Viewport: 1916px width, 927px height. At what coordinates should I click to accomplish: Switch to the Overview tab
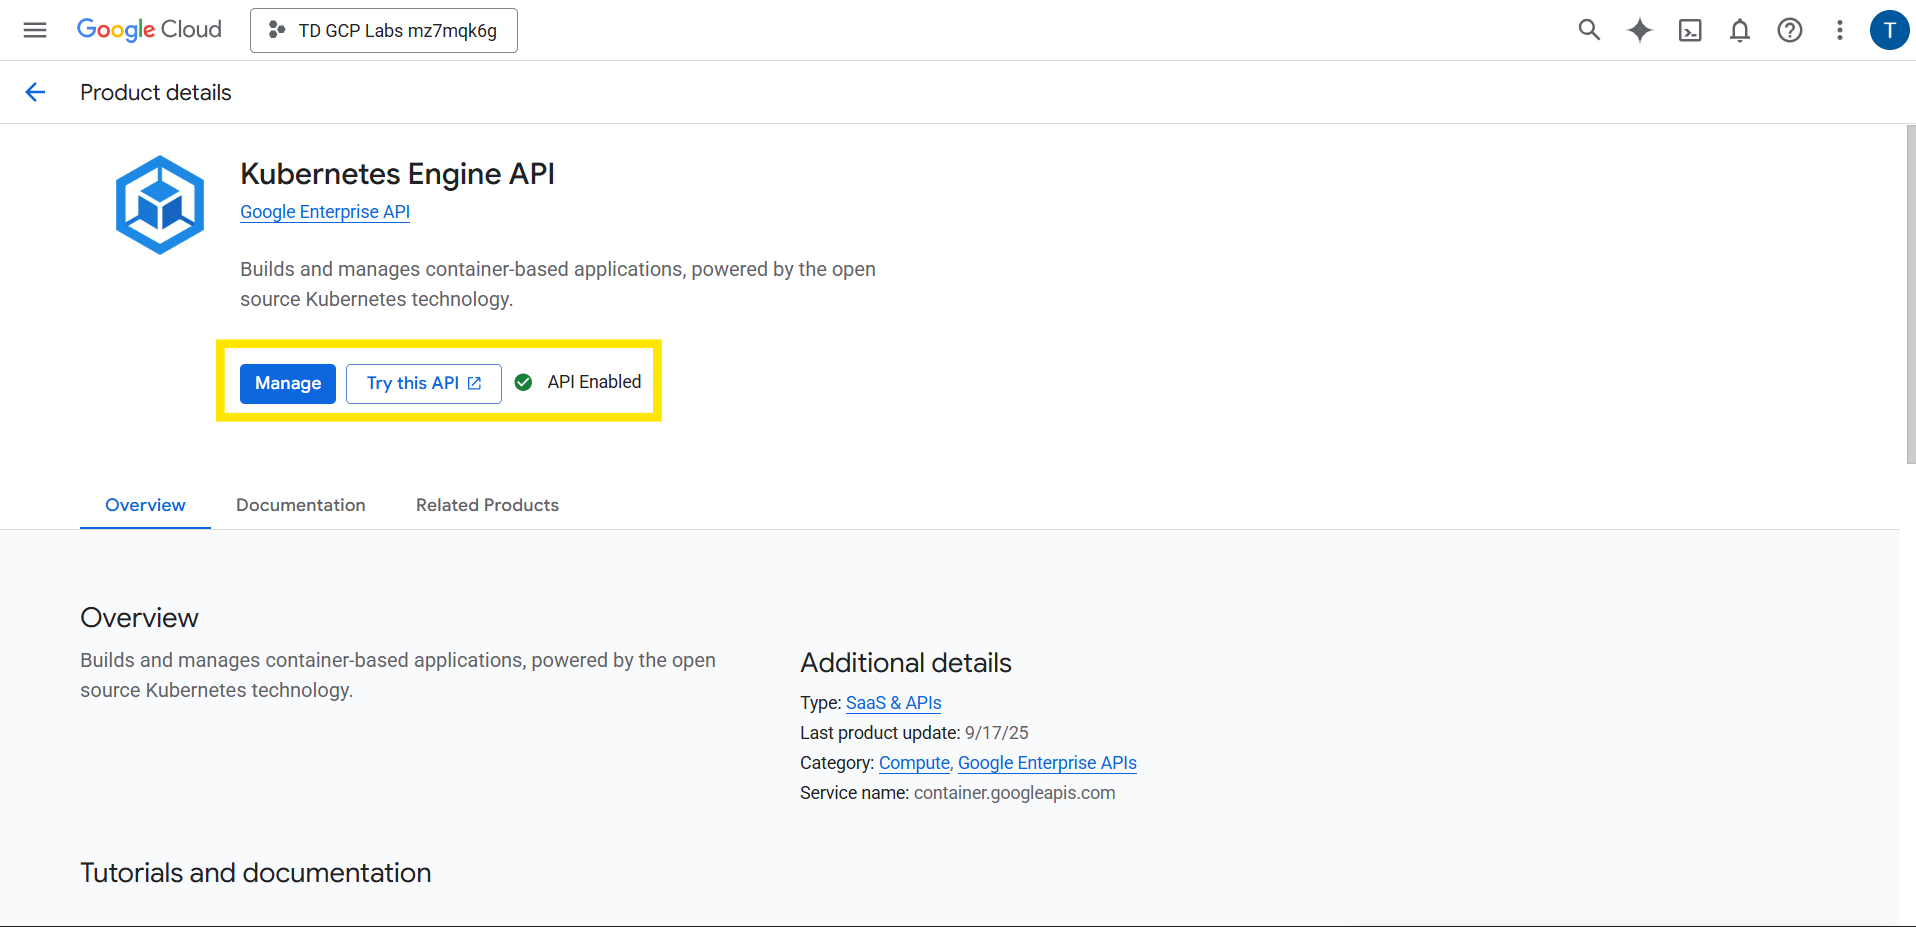click(145, 505)
